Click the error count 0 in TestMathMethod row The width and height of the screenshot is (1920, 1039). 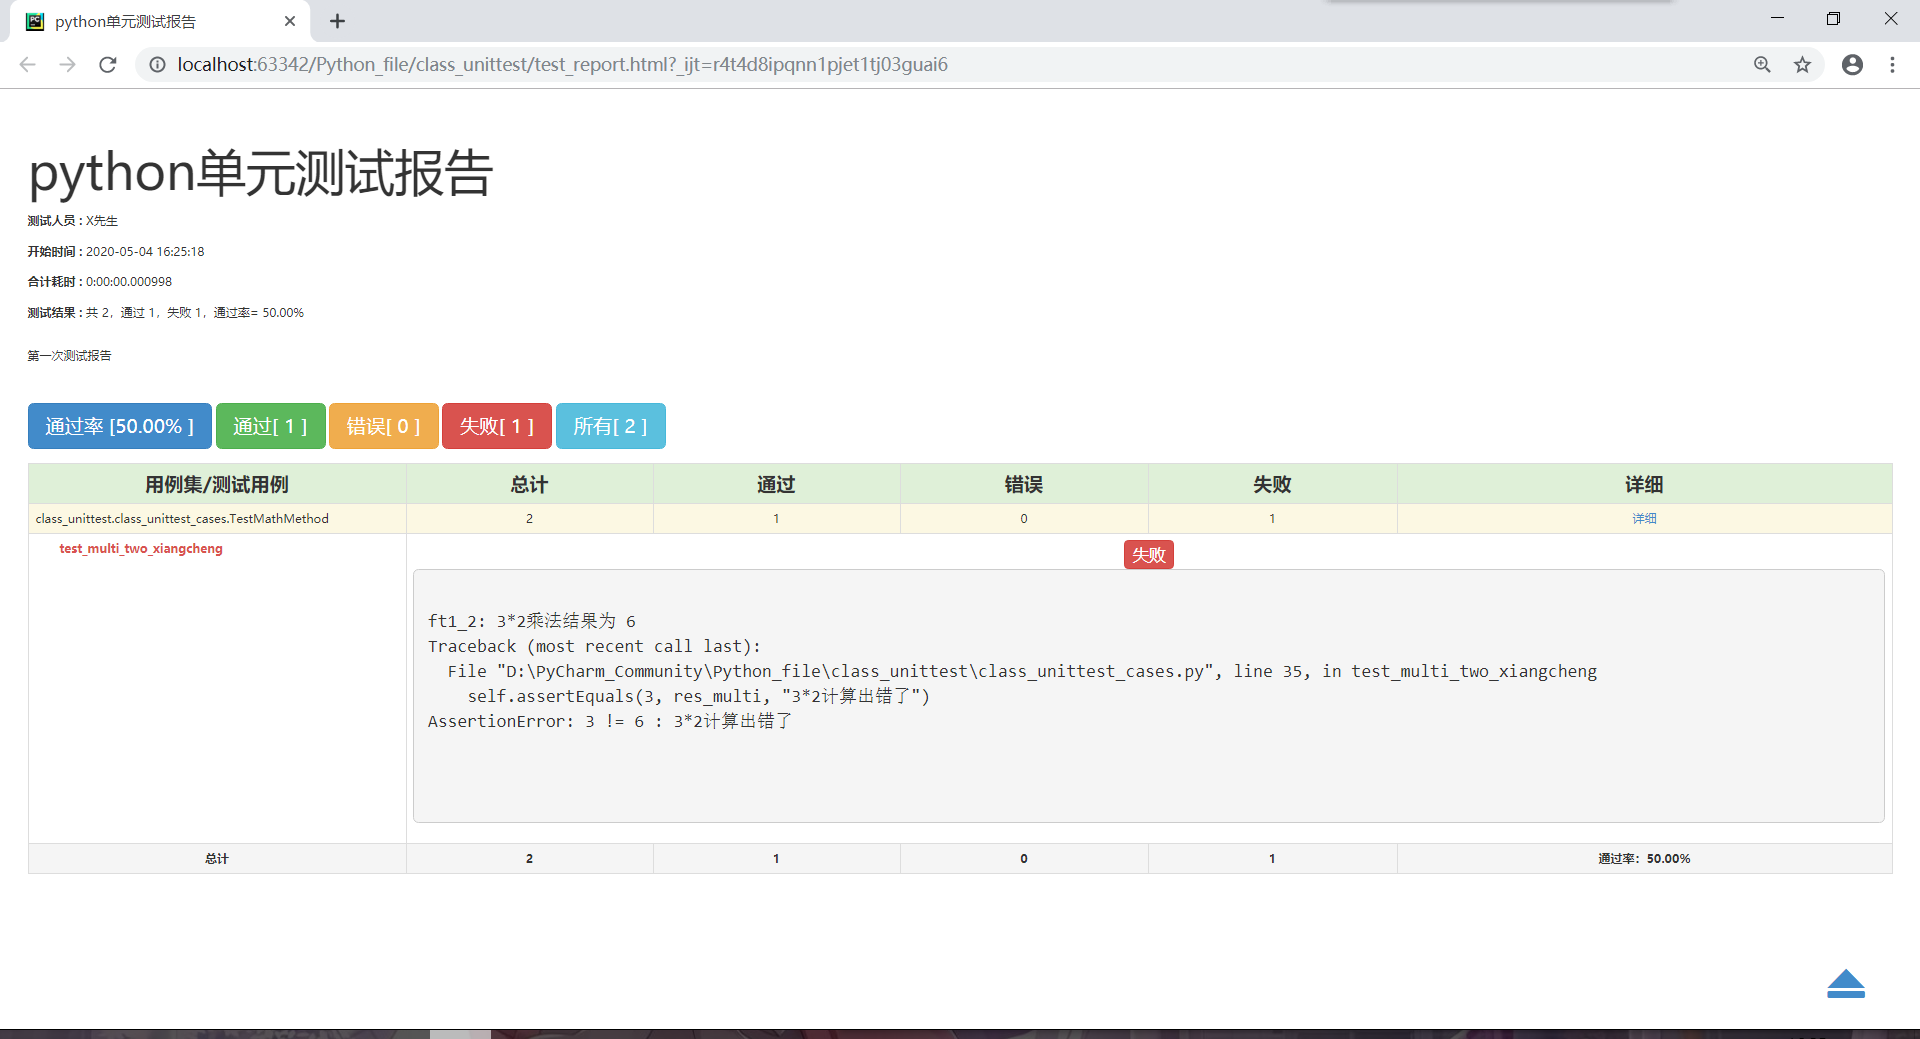(1024, 519)
